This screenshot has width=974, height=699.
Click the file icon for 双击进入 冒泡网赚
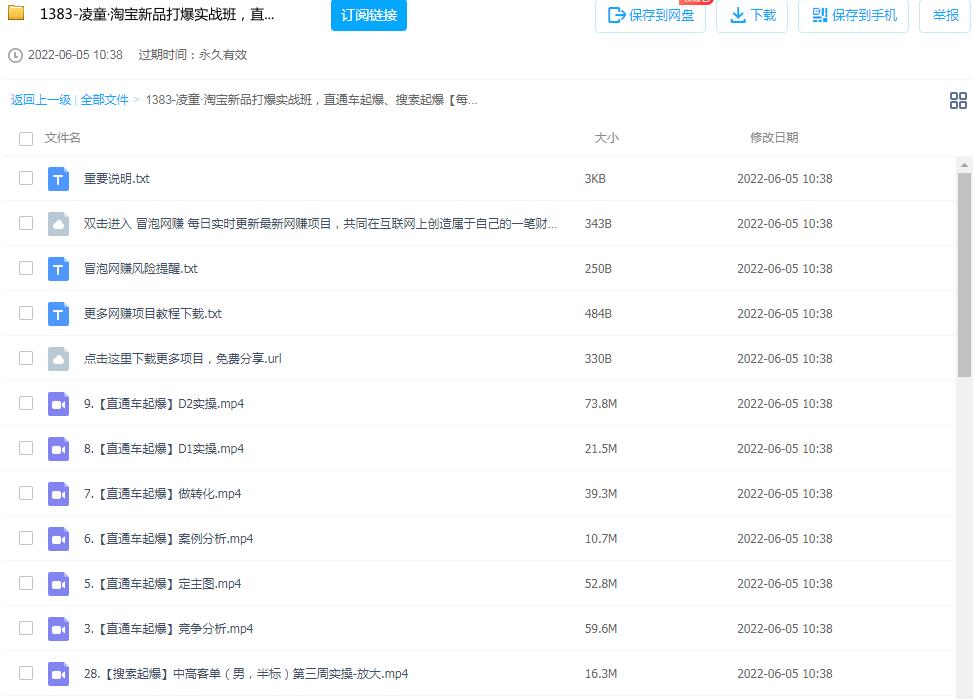[x=58, y=224]
